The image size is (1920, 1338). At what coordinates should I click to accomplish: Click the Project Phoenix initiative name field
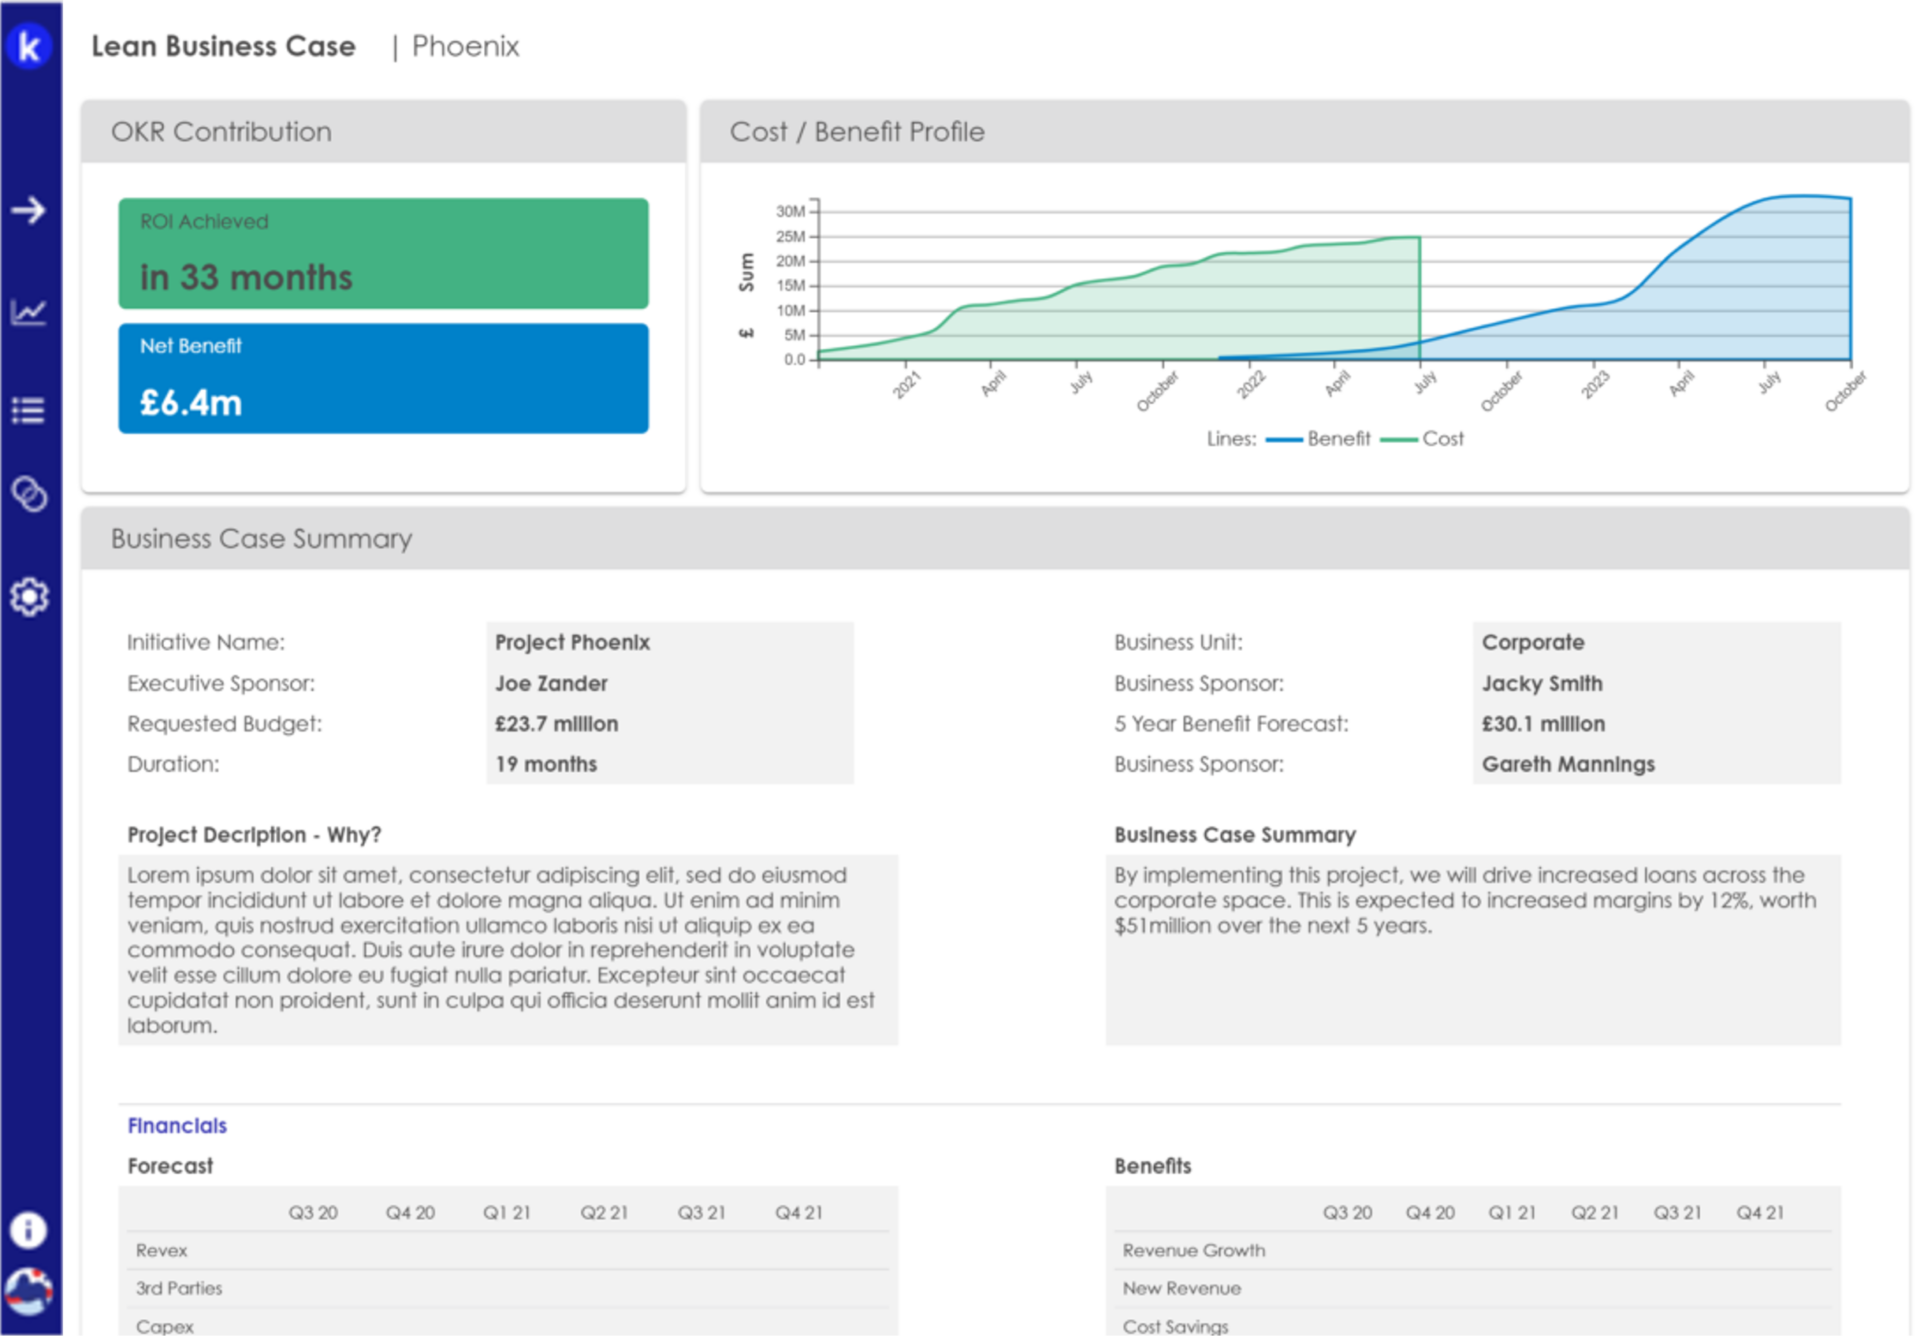point(671,643)
